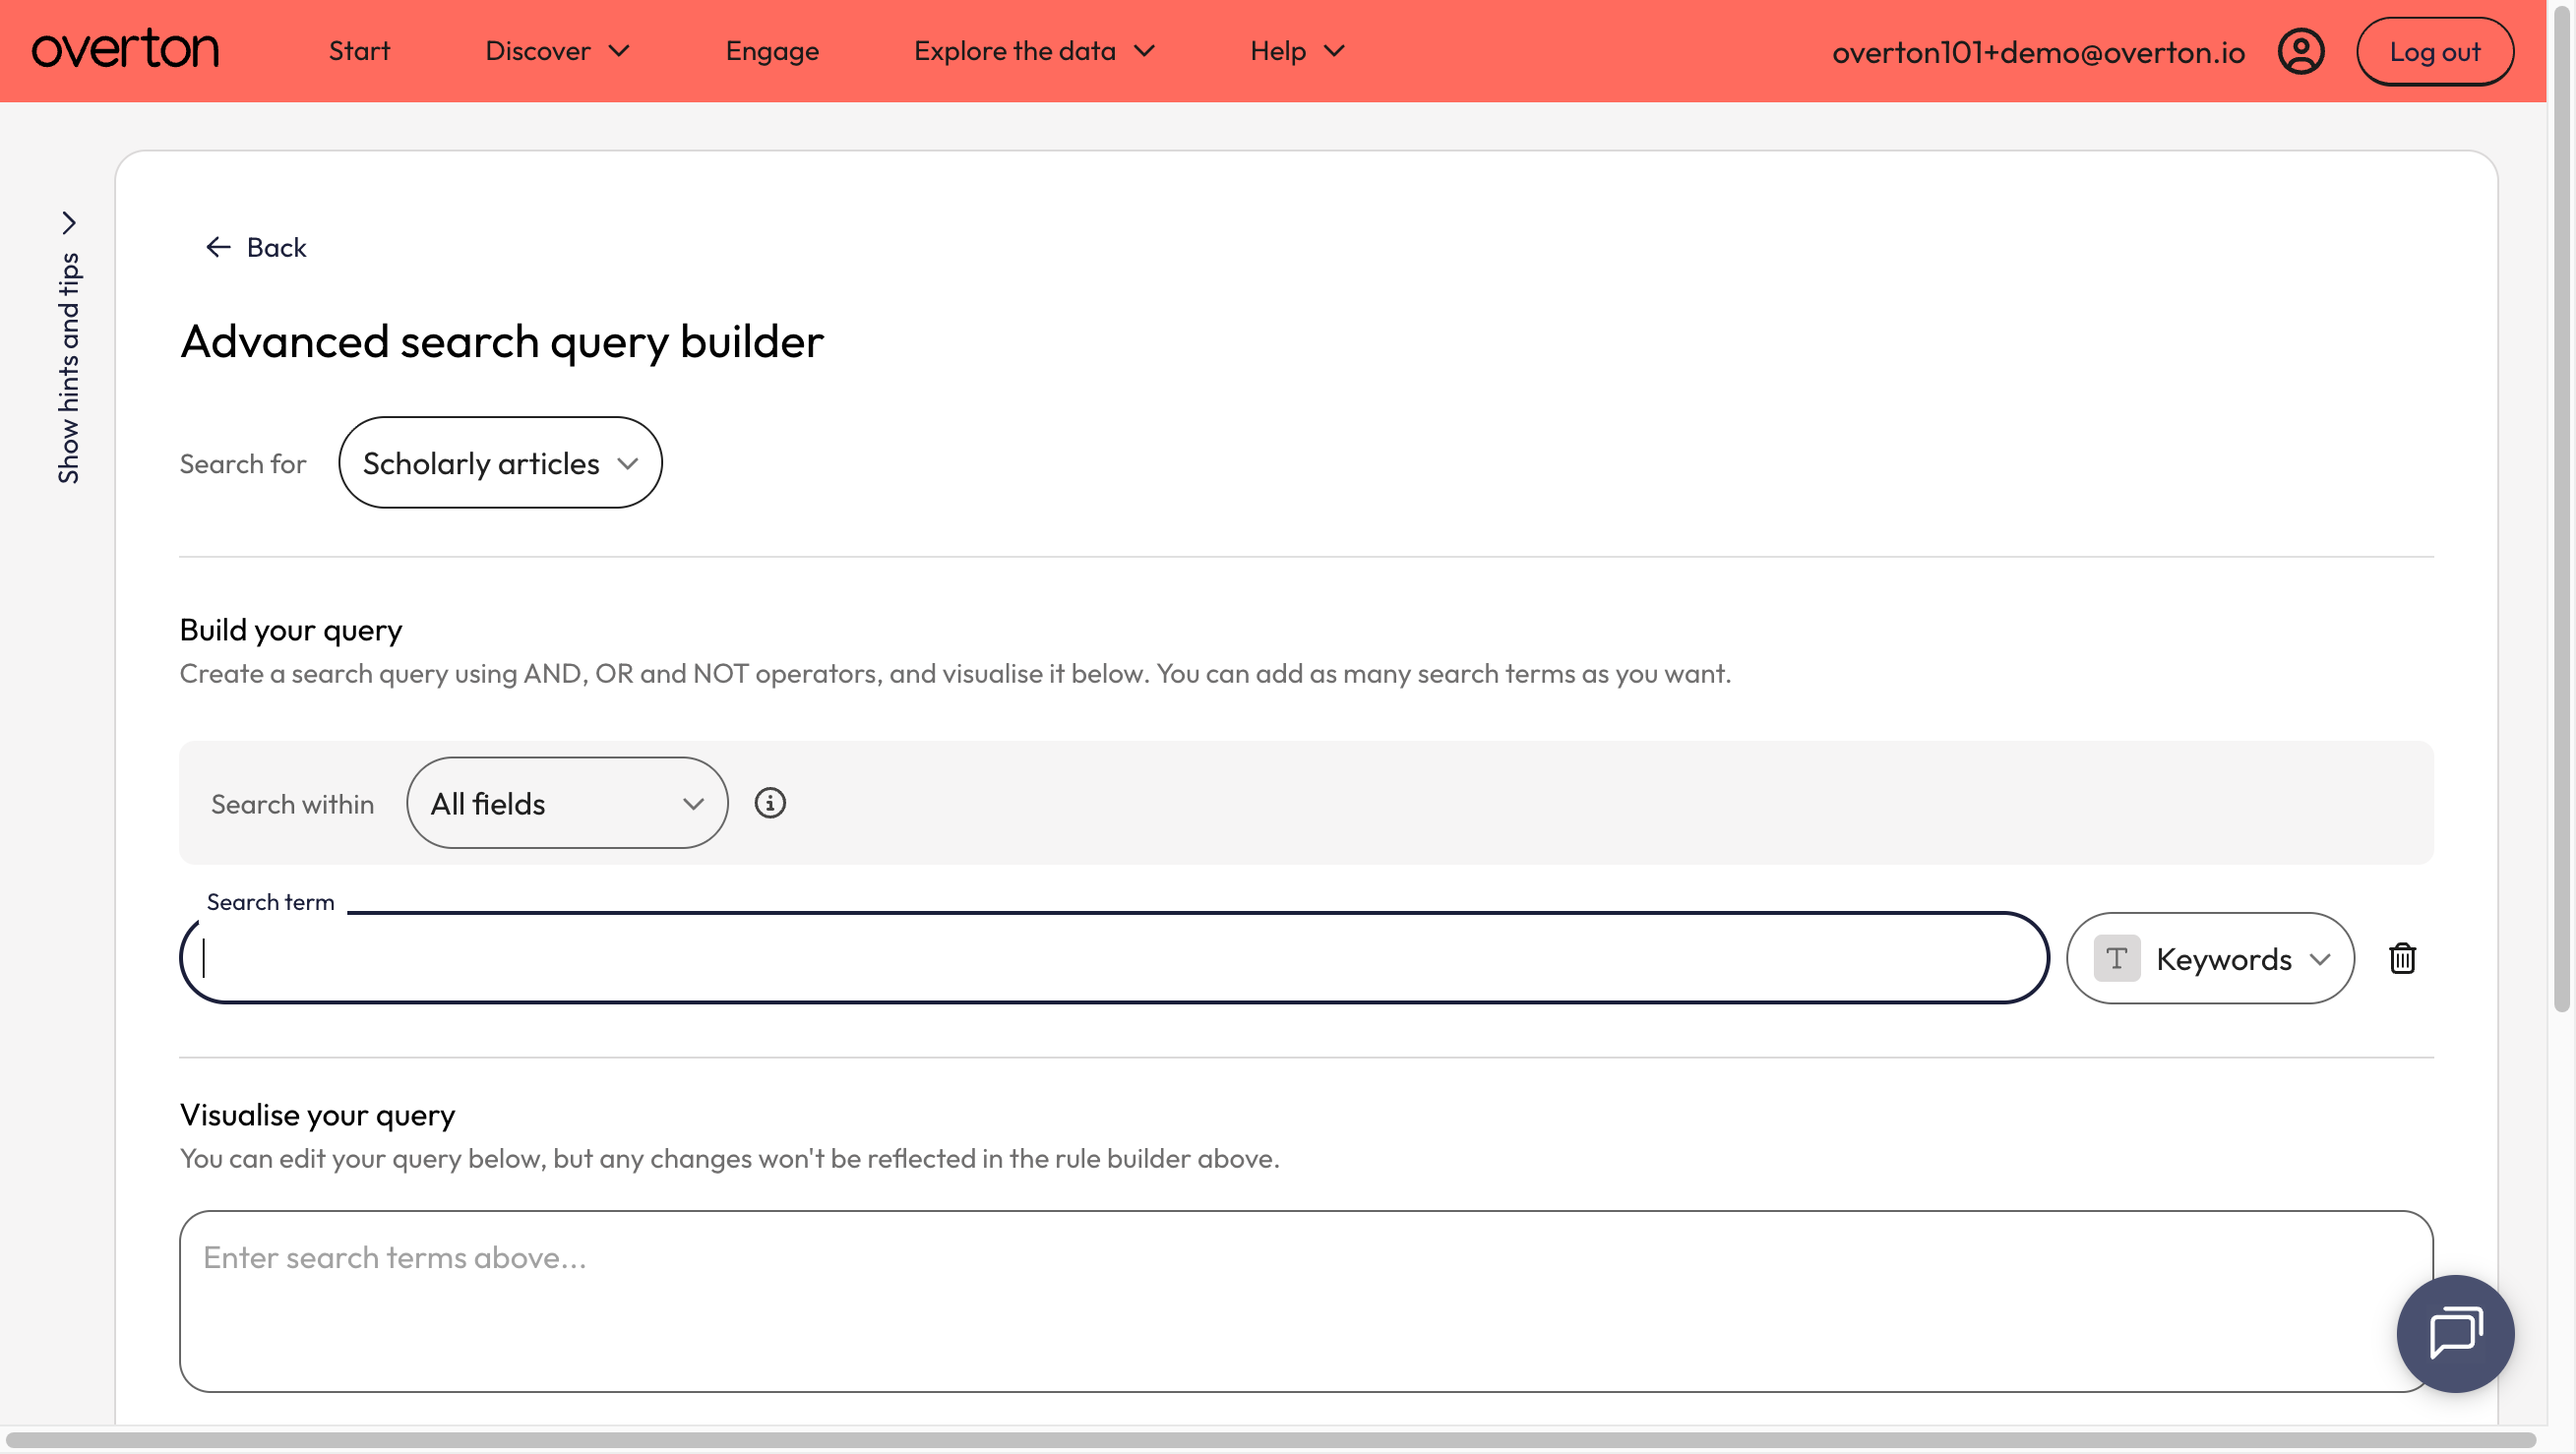Click into the query visualisation text area
The width and height of the screenshot is (2576, 1454).
[x=1306, y=1301]
